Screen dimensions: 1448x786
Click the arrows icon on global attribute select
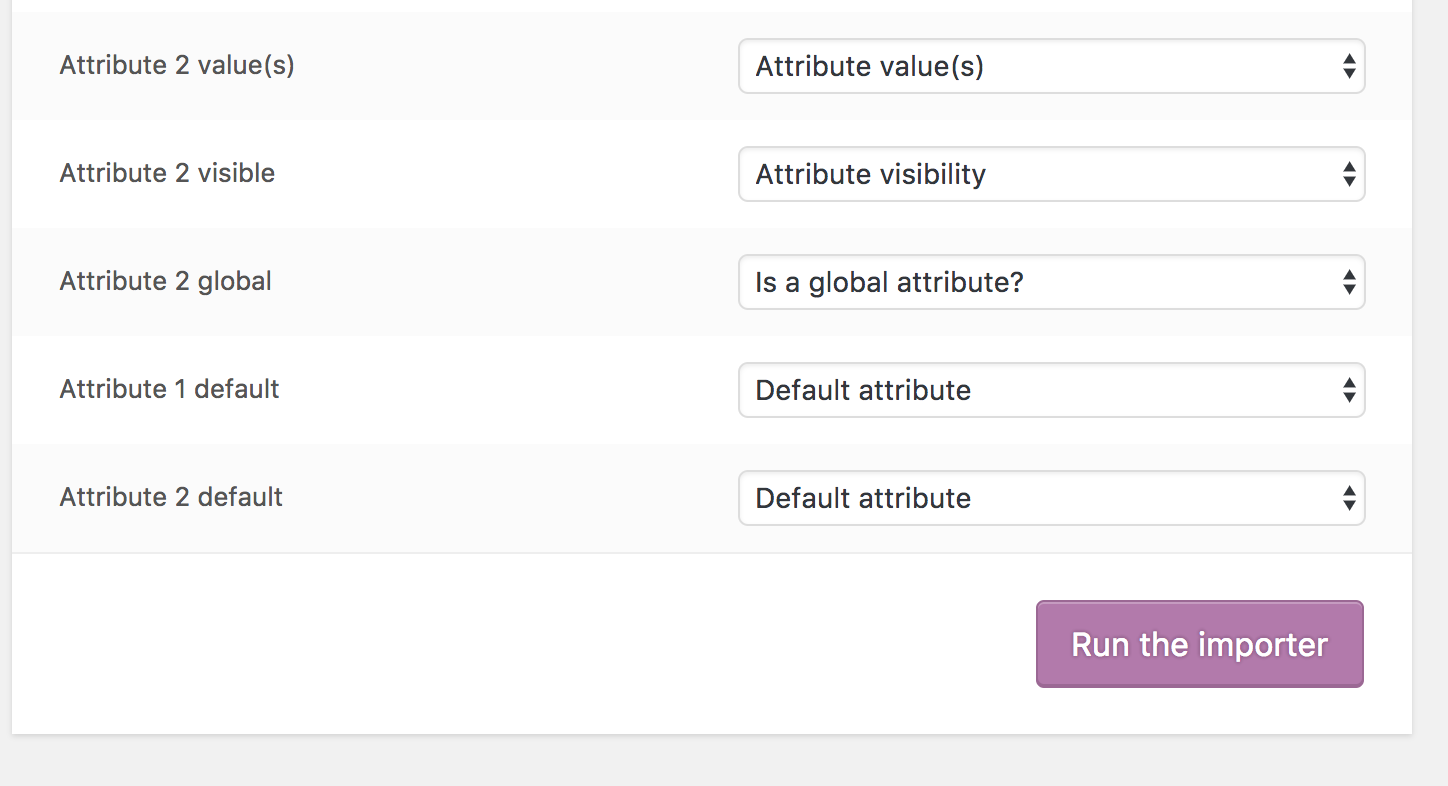point(1349,283)
